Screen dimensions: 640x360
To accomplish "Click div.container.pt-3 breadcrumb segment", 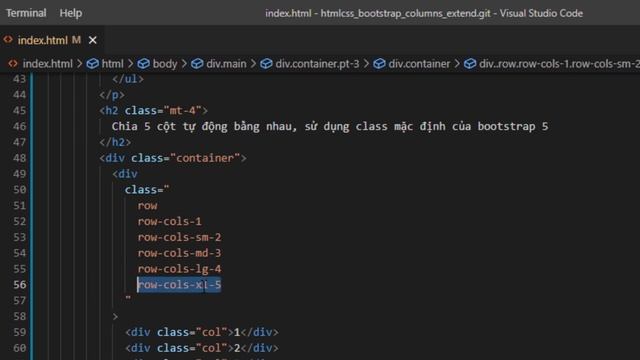I will pos(317,64).
